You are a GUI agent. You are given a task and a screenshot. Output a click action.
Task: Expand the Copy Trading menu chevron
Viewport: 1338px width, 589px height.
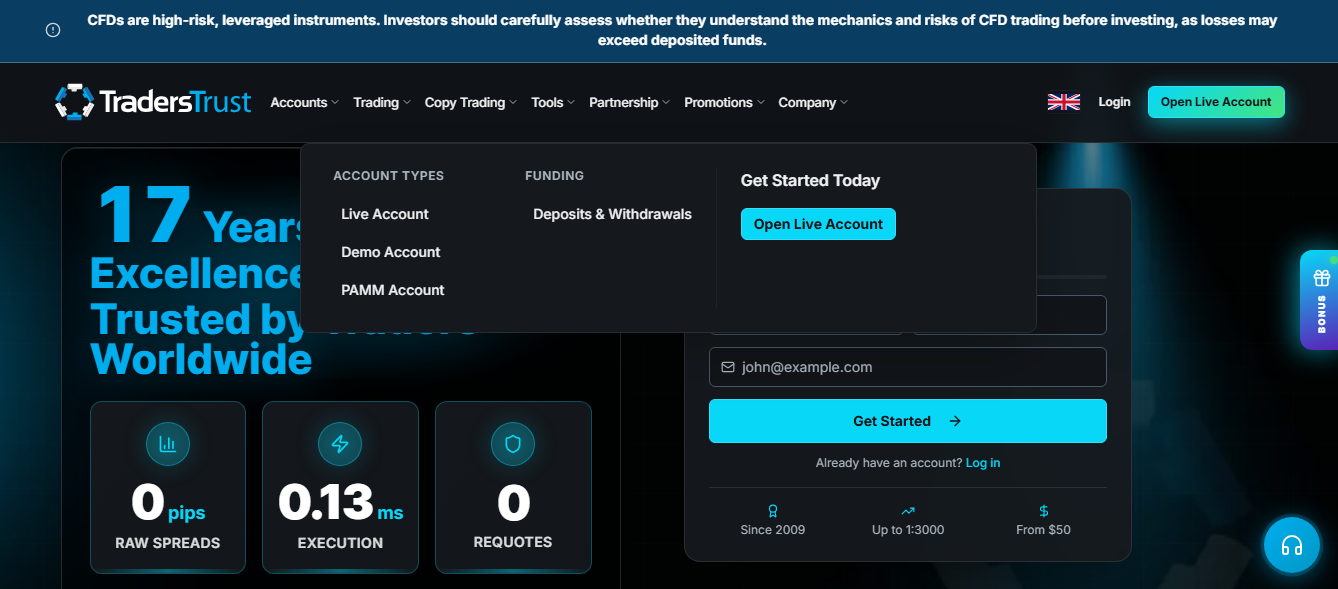click(x=513, y=103)
